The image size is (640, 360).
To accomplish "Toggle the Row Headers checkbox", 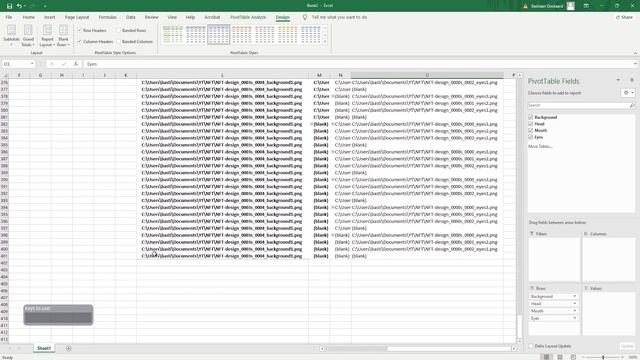I will pyautogui.click(x=80, y=30).
